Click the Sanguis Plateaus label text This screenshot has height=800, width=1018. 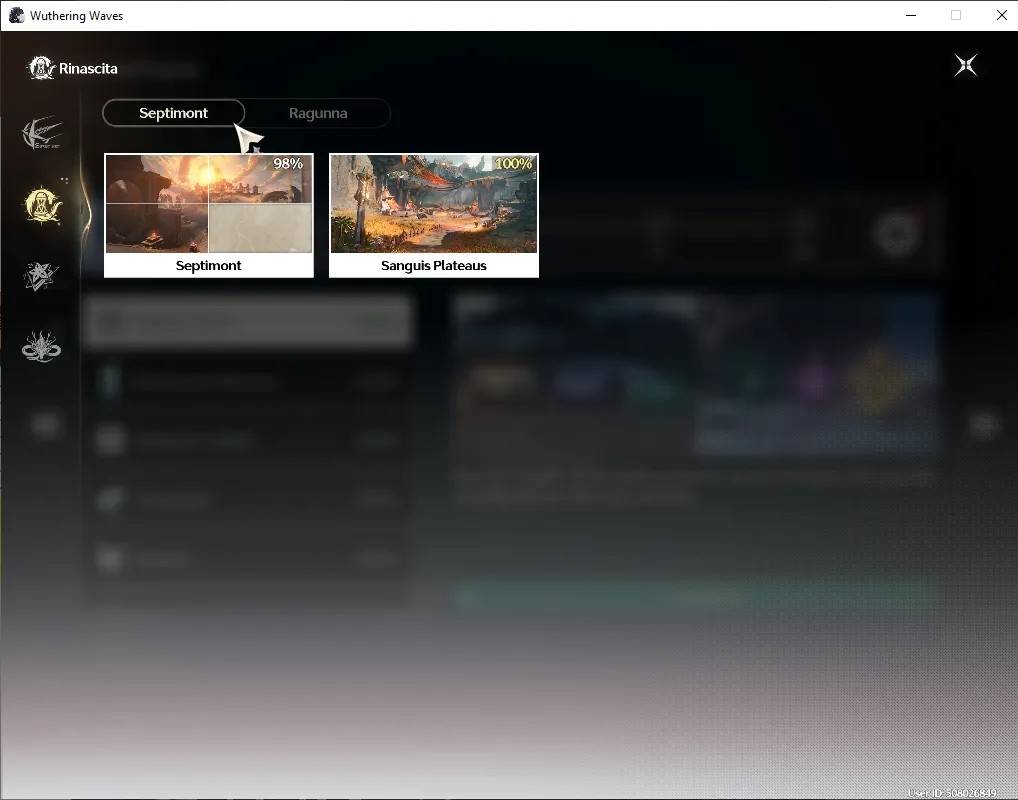[434, 266]
